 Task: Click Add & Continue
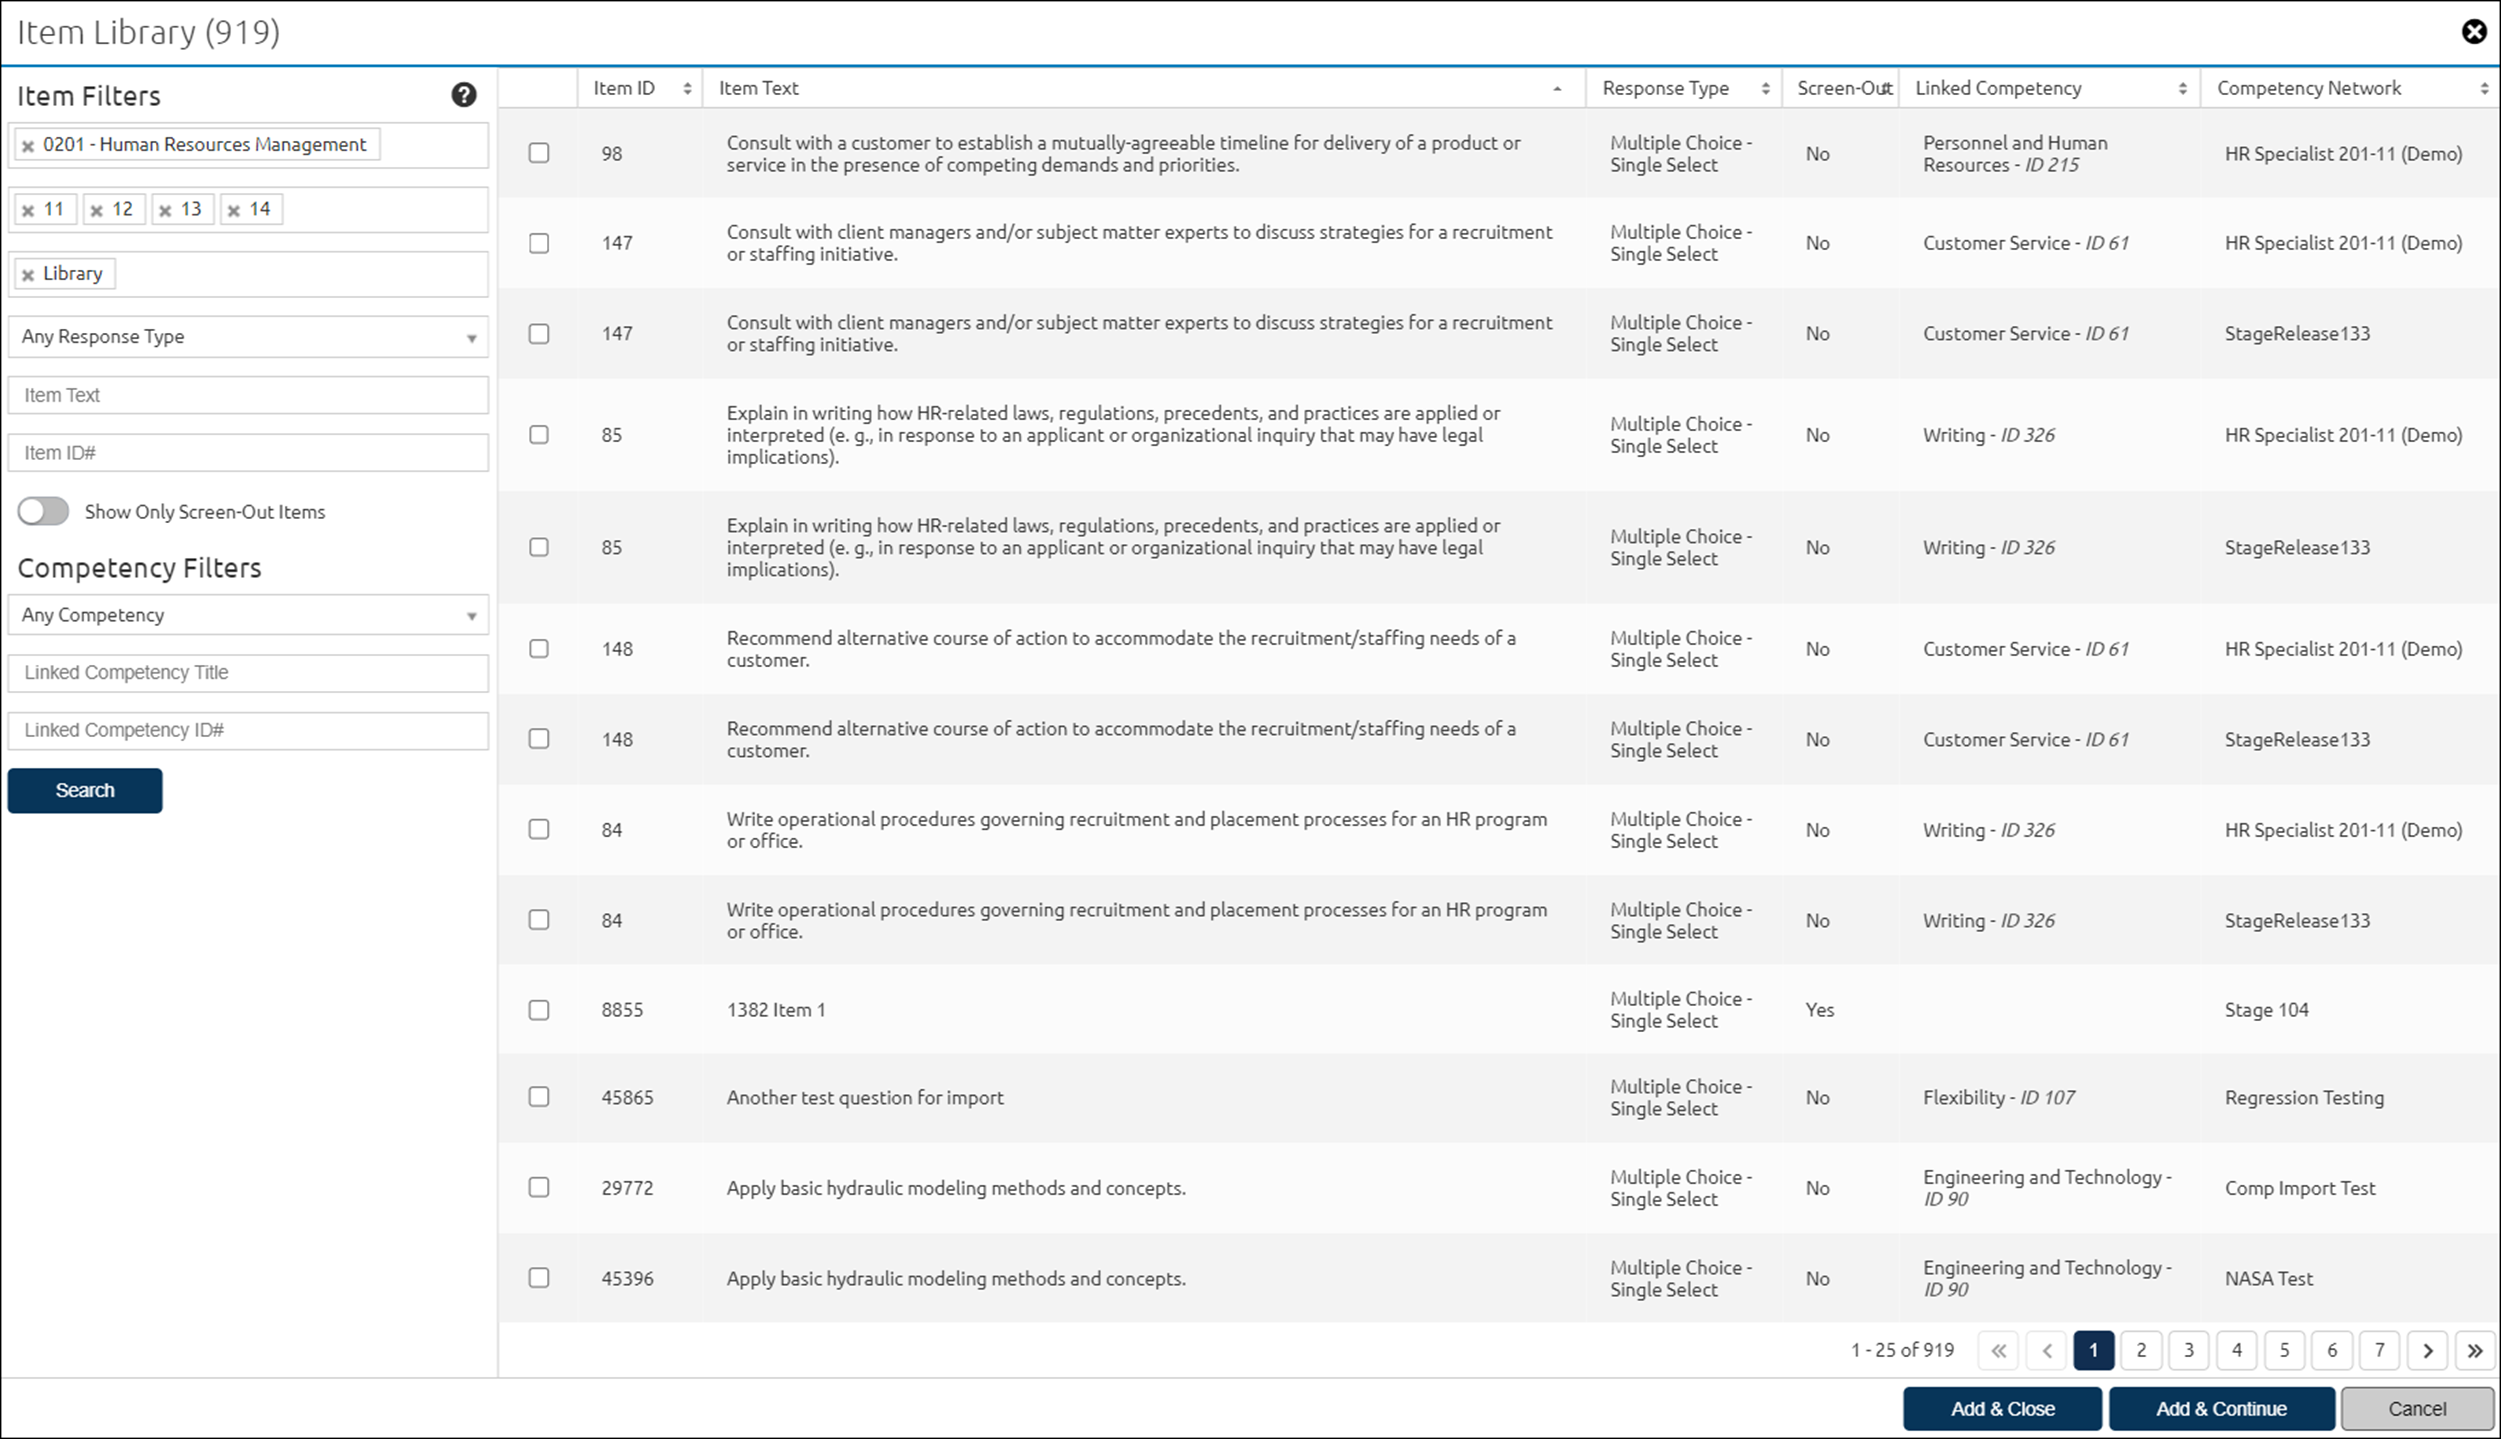click(2221, 1408)
